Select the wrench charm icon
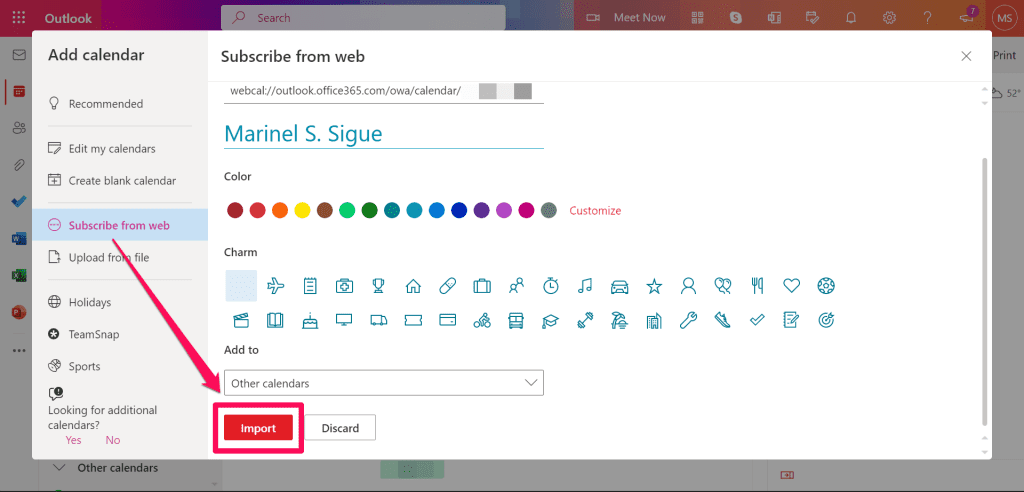Image resolution: width=1024 pixels, height=492 pixels. tap(688, 321)
